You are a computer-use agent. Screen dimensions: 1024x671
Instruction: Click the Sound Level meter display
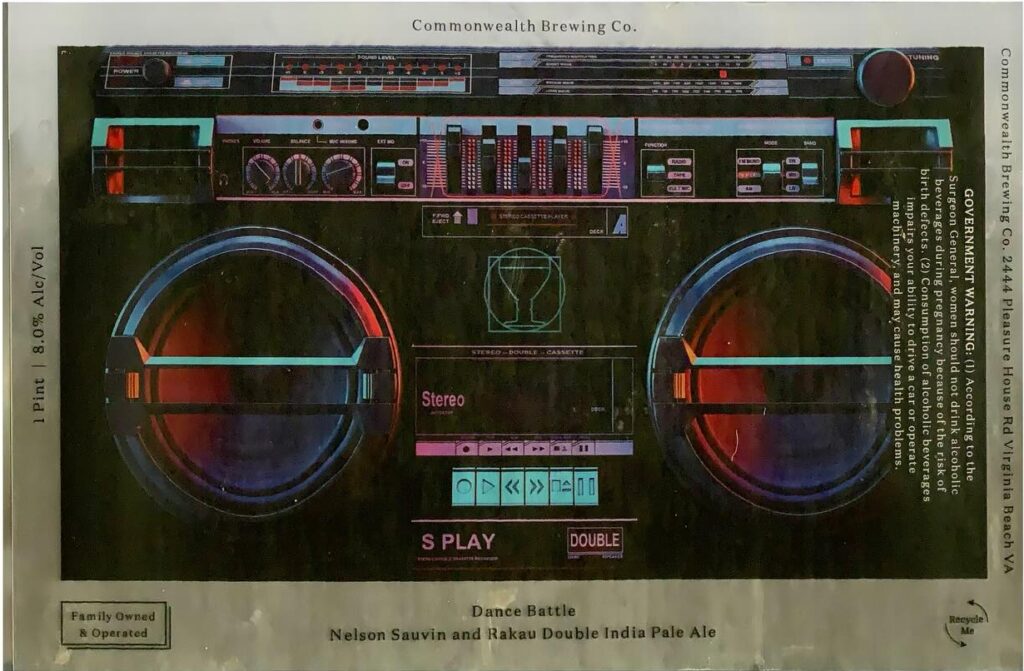[371, 74]
